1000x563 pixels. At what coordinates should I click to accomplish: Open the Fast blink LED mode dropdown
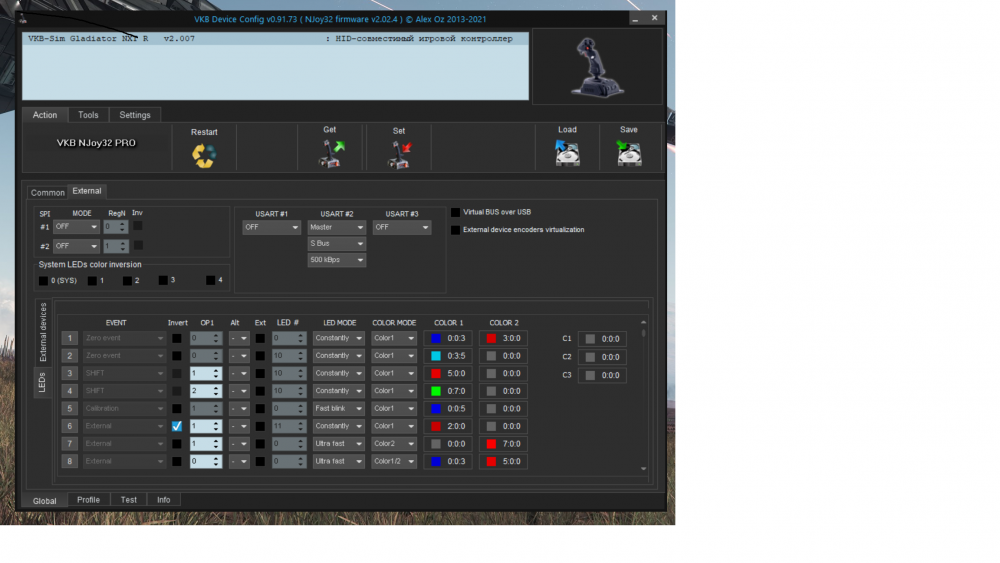(338, 408)
